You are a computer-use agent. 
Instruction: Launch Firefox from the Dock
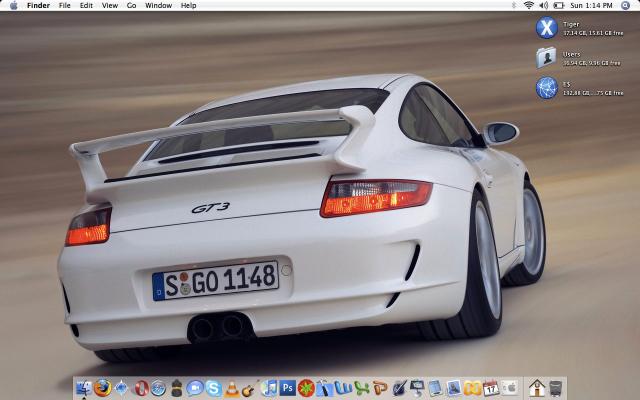click(x=102, y=388)
